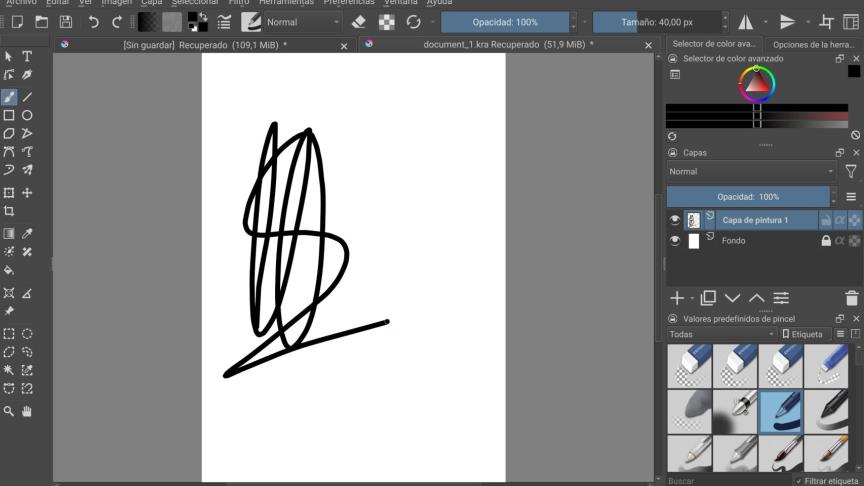Hide Capa de pintura 1 layer
The width and height of the screenshot is (864, 486).
coord(674,220)
